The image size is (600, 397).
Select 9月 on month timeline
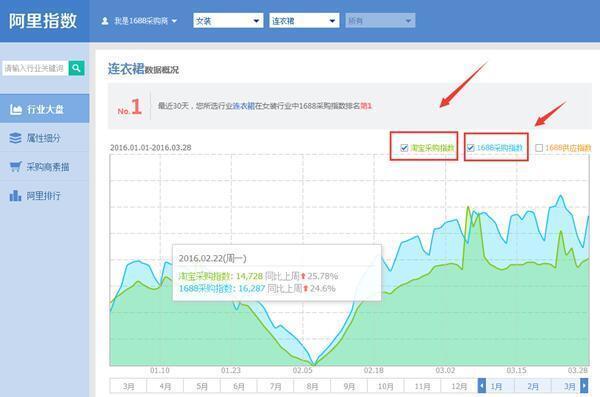(x=349, y=386)
